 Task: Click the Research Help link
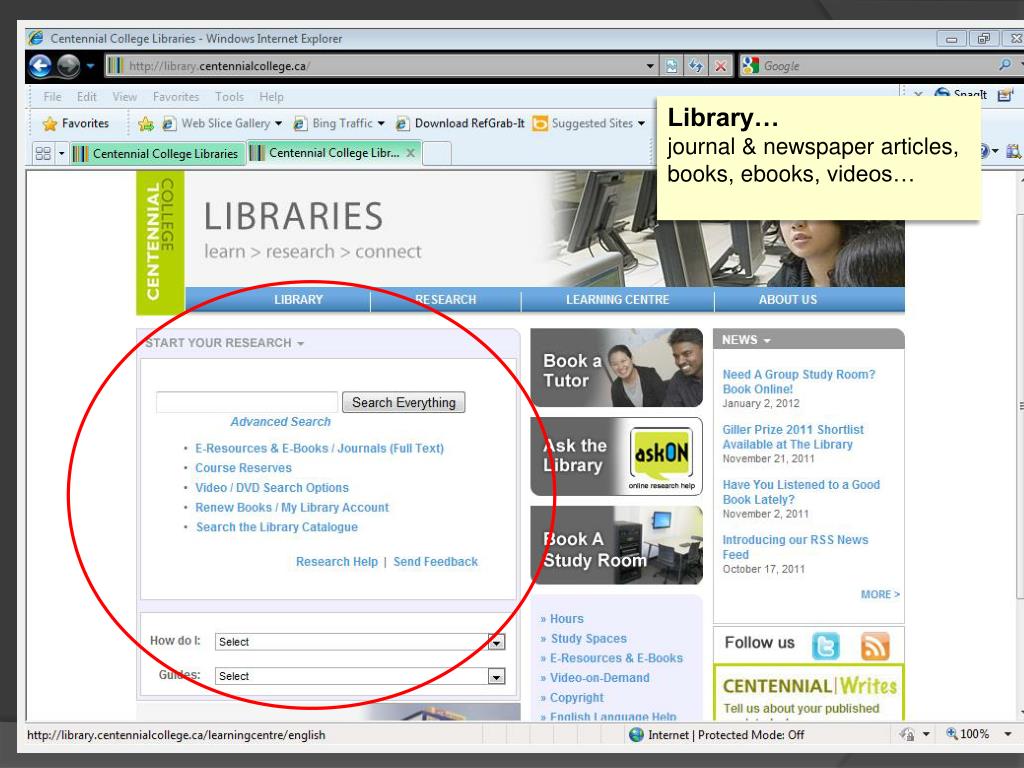337,562
